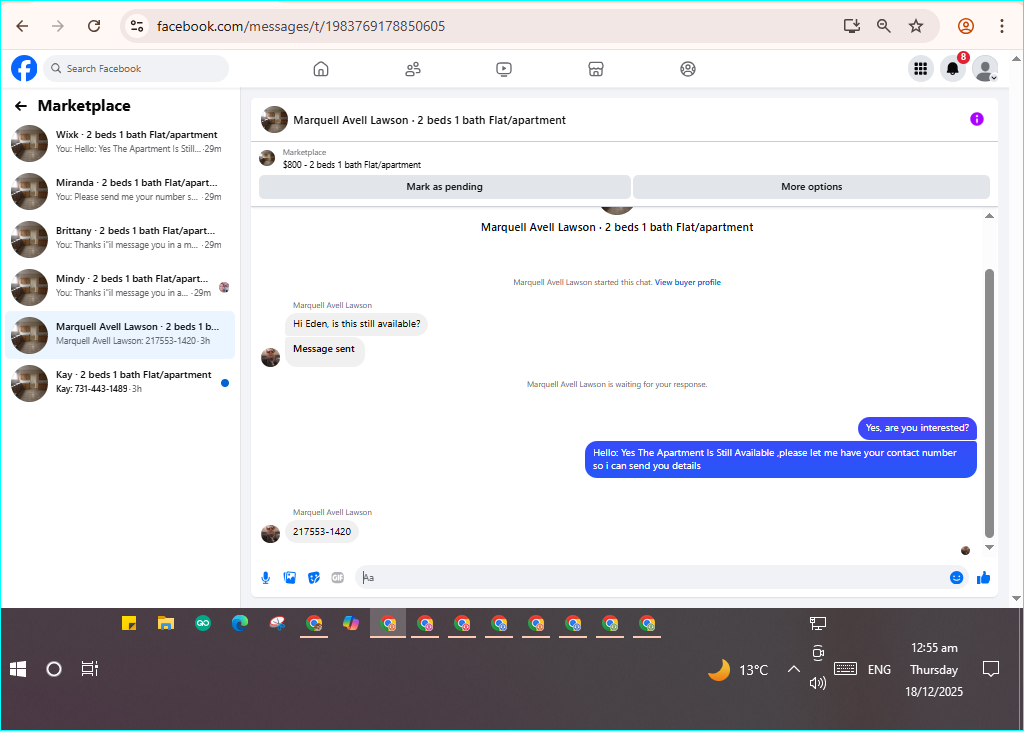Open the Miranda conversation
Viewport: 1024px width, 731px height.
click(x=120, y=191)
